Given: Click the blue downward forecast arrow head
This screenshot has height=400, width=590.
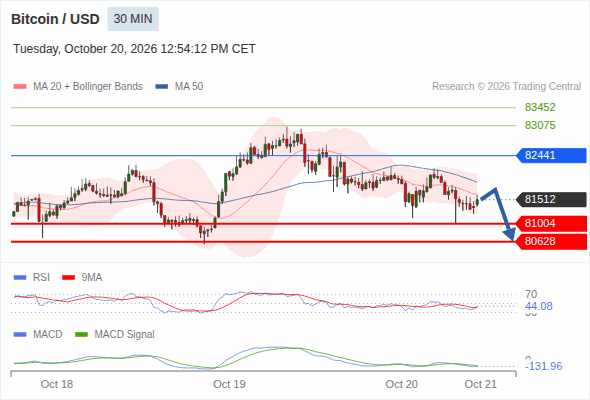Looking at the screenshot, I should tap(510, 234).
